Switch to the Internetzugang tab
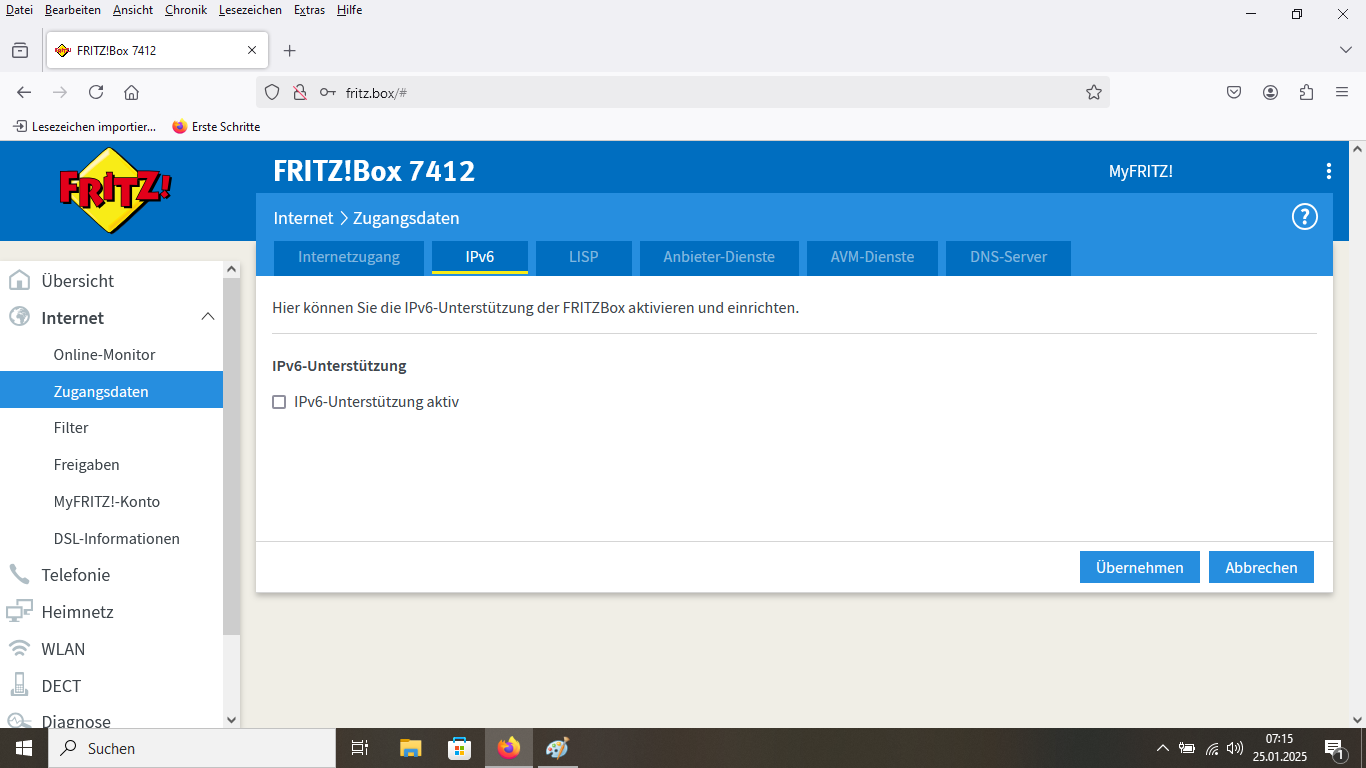Viewport: 1366px width, 768px height. (x=349, y=257)
